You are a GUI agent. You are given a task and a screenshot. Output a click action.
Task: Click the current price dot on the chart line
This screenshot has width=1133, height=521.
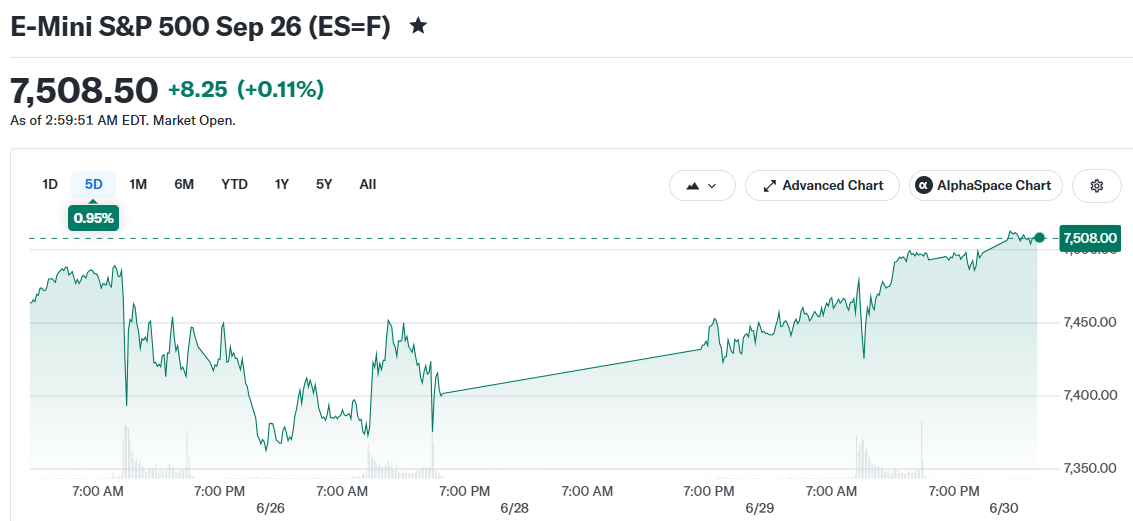tap(1039, 238)
